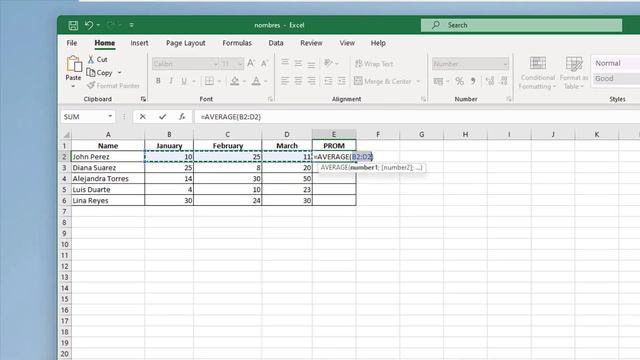
Task: Open Customize Quick Access Toolbar arrow
Action: pyautogui.click(x=131, y=25)
